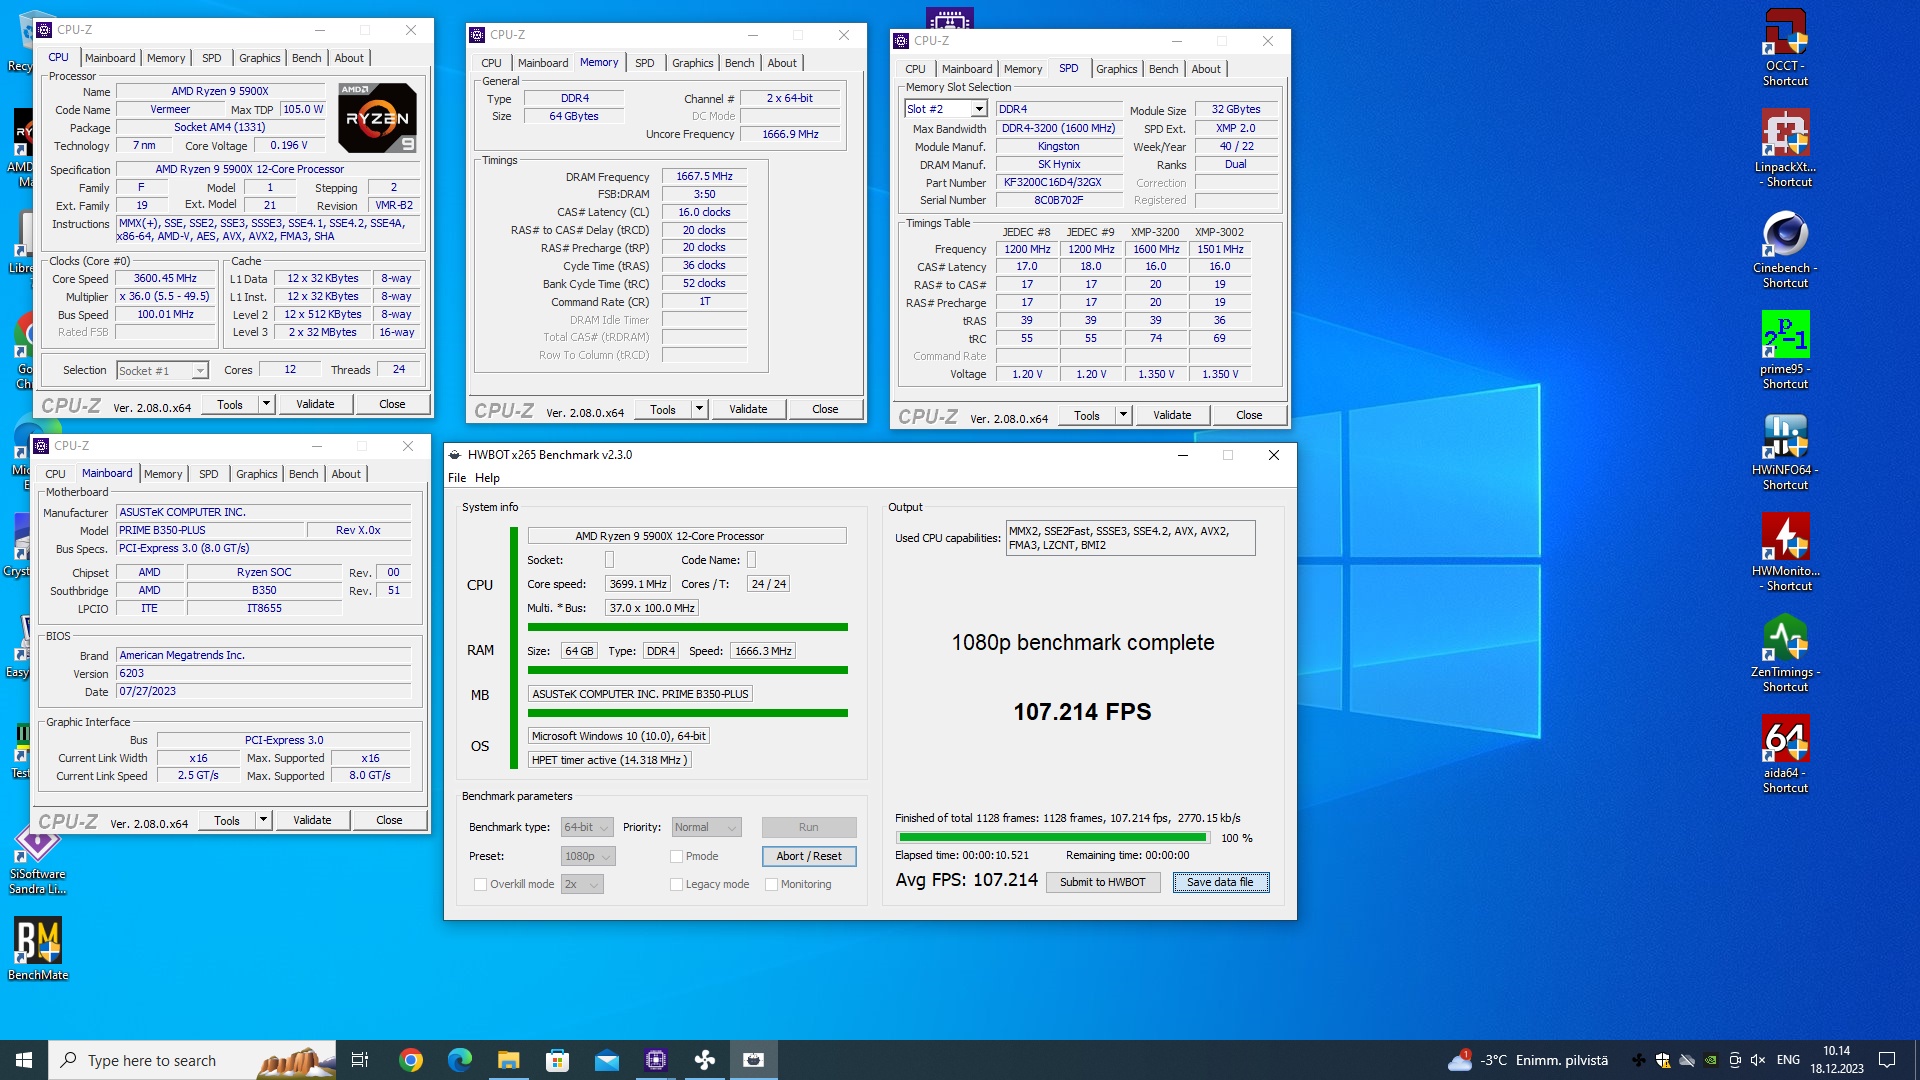The width and height of the screenshot is (1920, 1080).
Task: Switch to SPD tab in CPU-Z Mainboard window
Action: tap(208, 474)
